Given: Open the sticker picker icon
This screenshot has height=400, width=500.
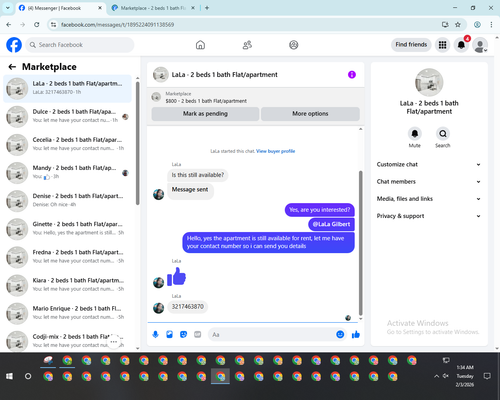Looking at the screenshot, I should click(x=184, y=334).
